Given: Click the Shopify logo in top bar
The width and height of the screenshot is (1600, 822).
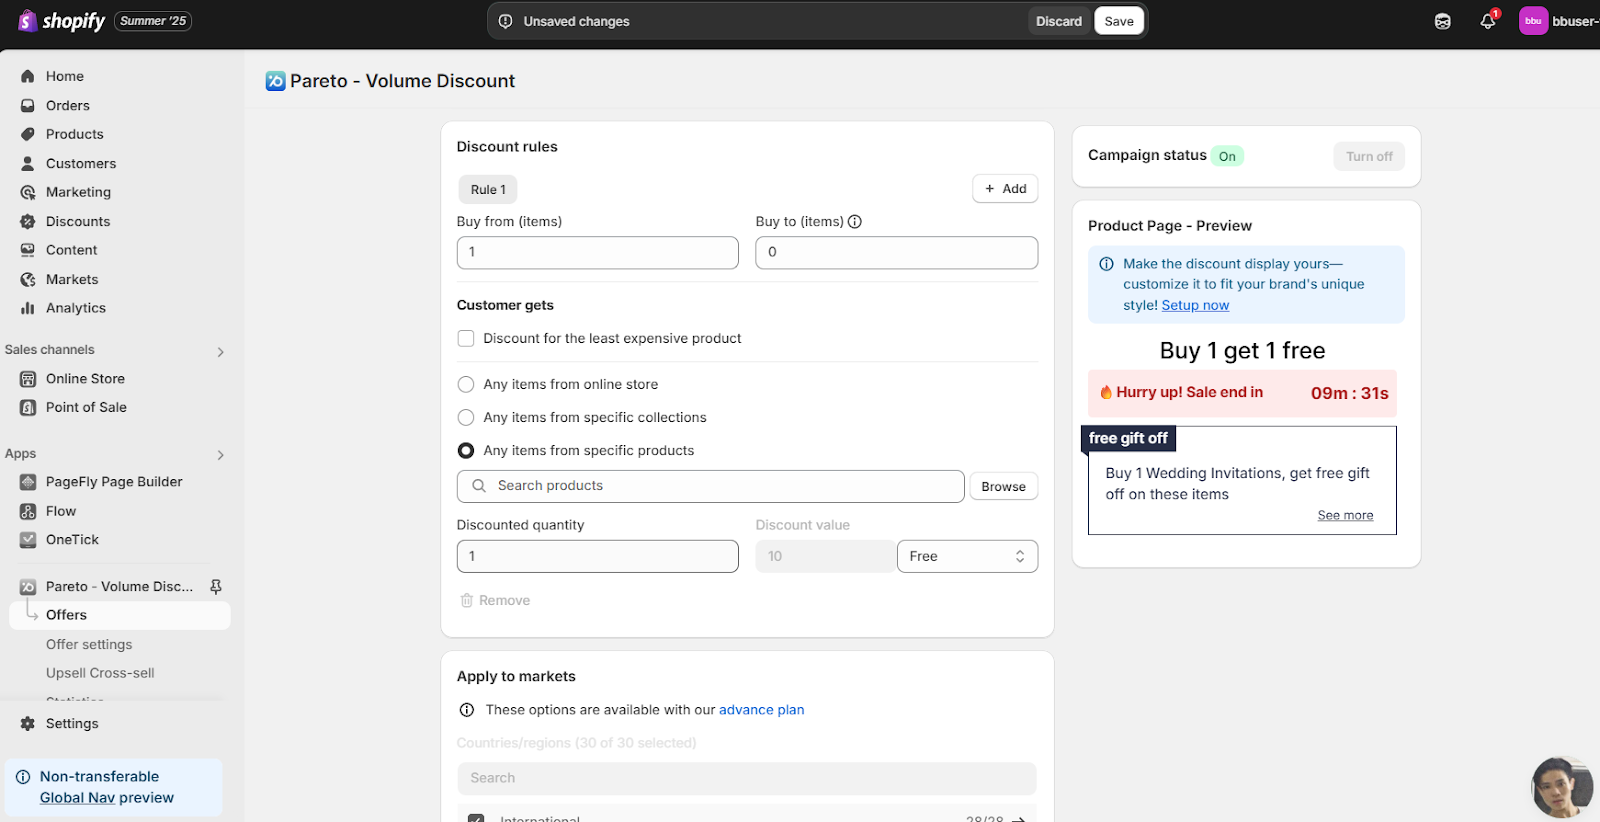Looking at the screenshot, I should point(62,21).
